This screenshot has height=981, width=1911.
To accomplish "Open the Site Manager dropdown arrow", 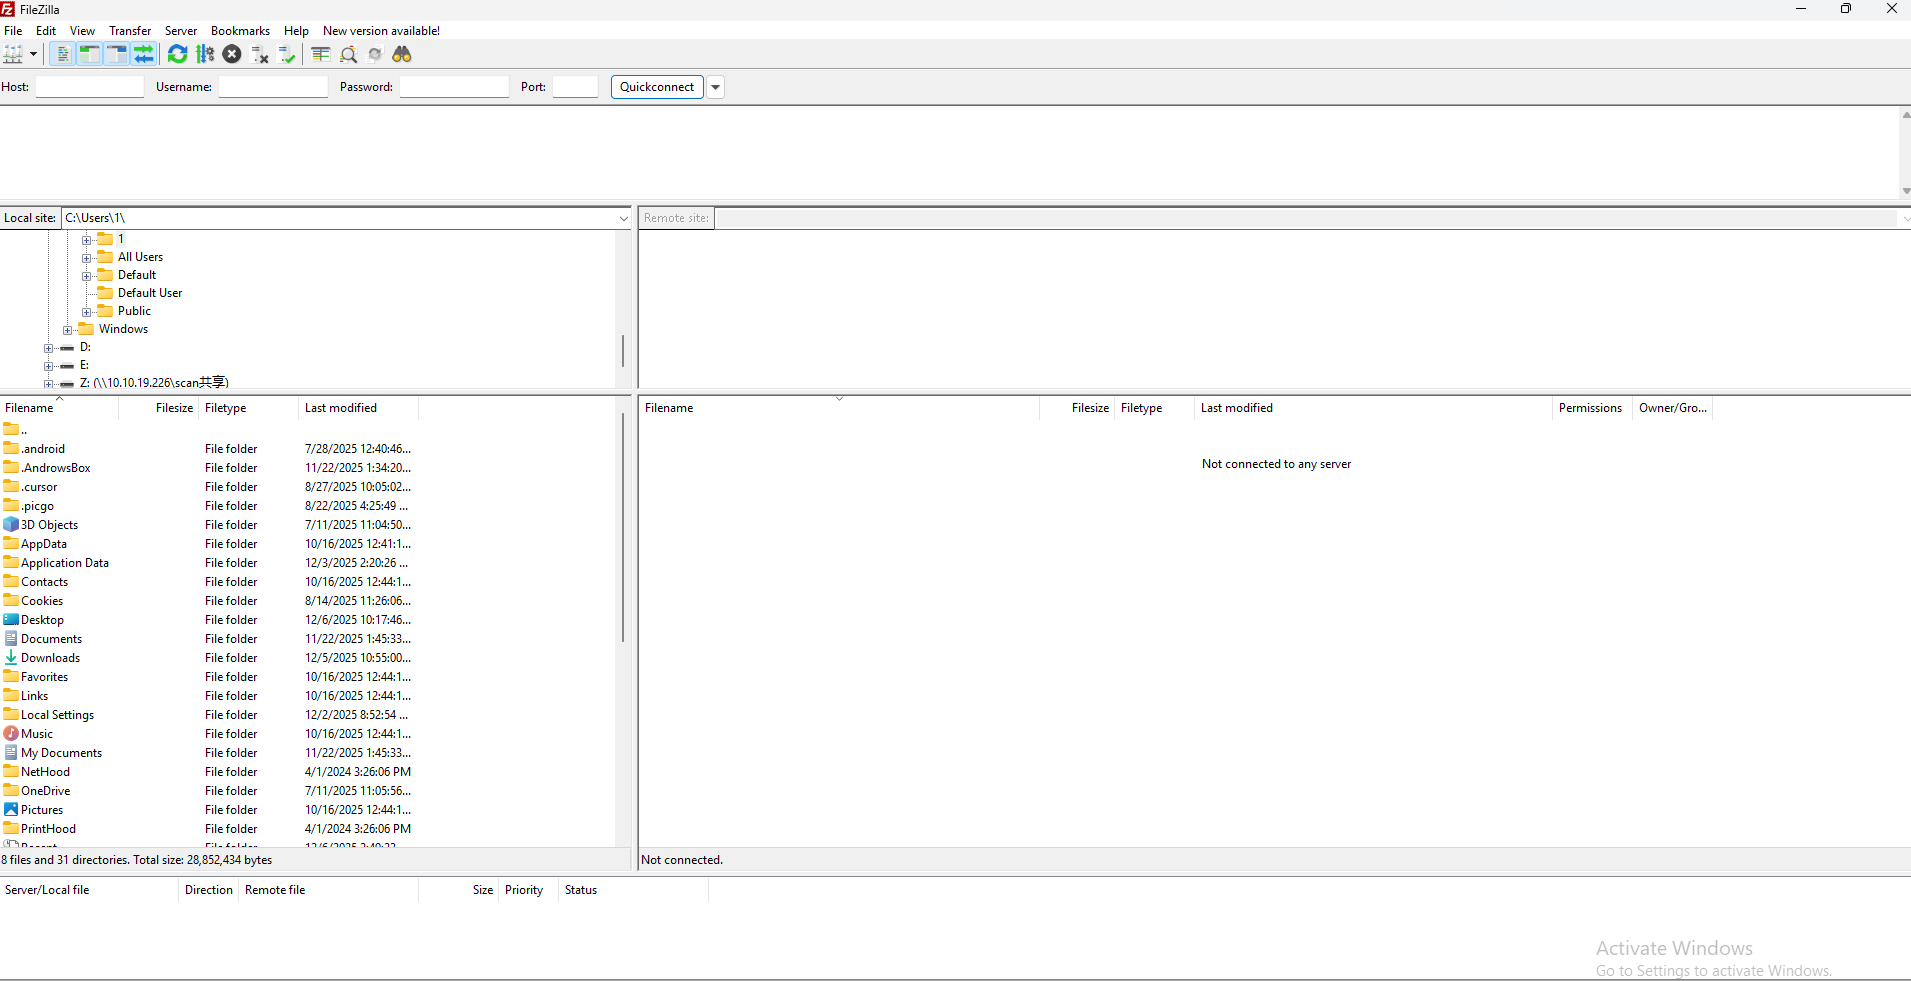I will click(33, 54).
